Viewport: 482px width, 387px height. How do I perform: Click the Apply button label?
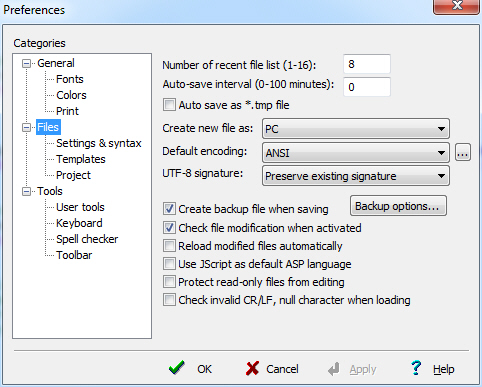(363, 369)
